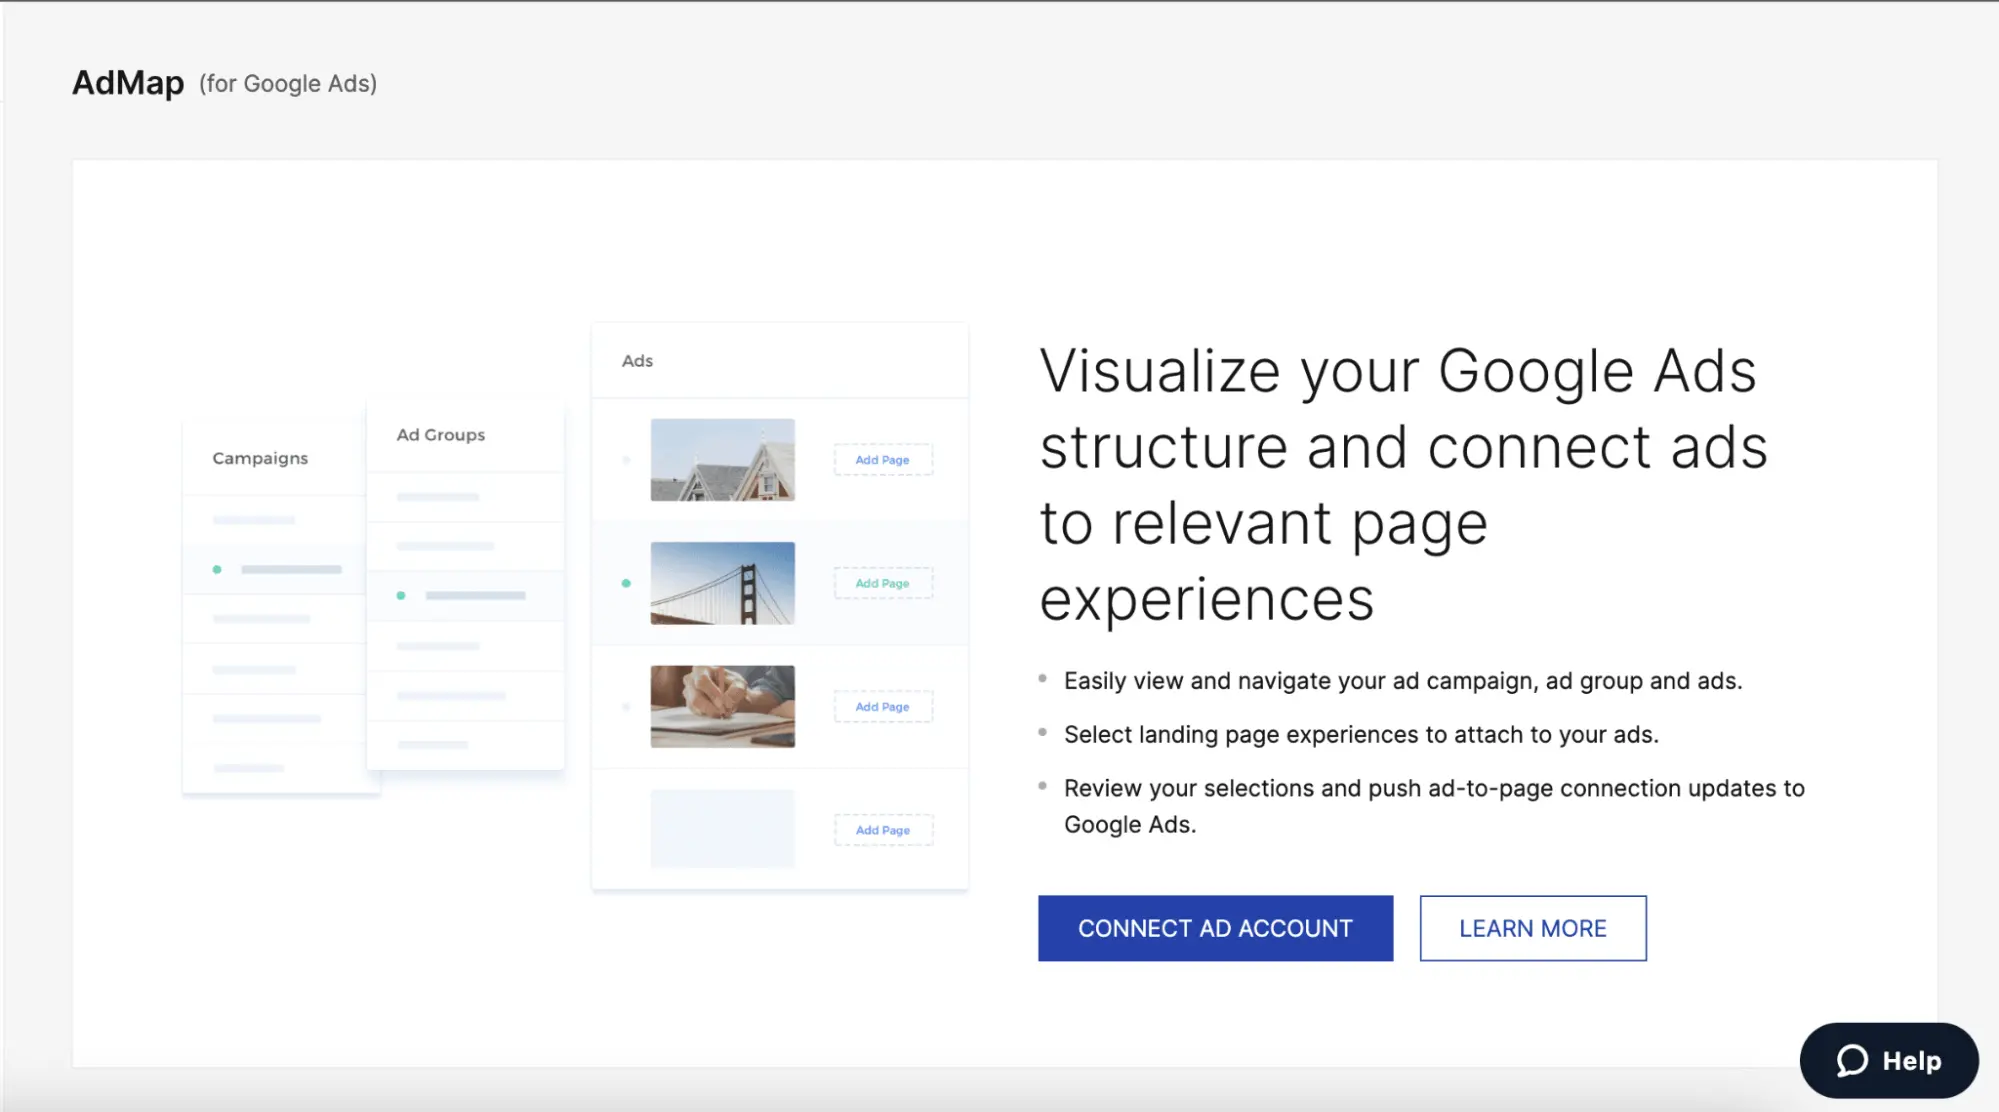Click the Ad Groups panel header
The width and height of the screenshot is (1999, 1112).
tap(440, 435)
